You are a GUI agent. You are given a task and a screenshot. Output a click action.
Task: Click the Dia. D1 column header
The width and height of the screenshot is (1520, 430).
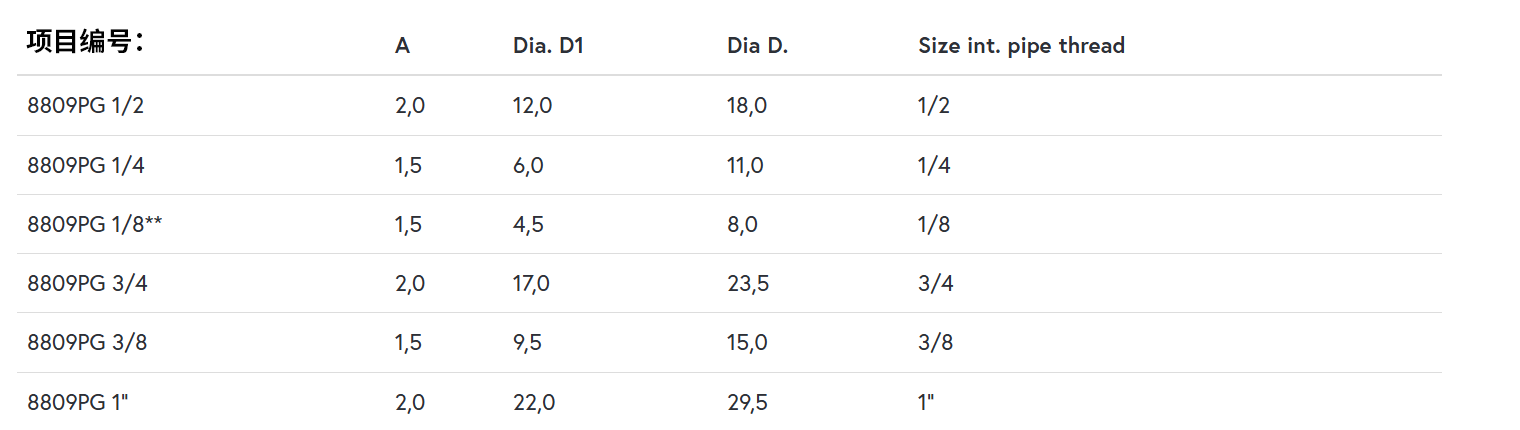click(541, 46)
